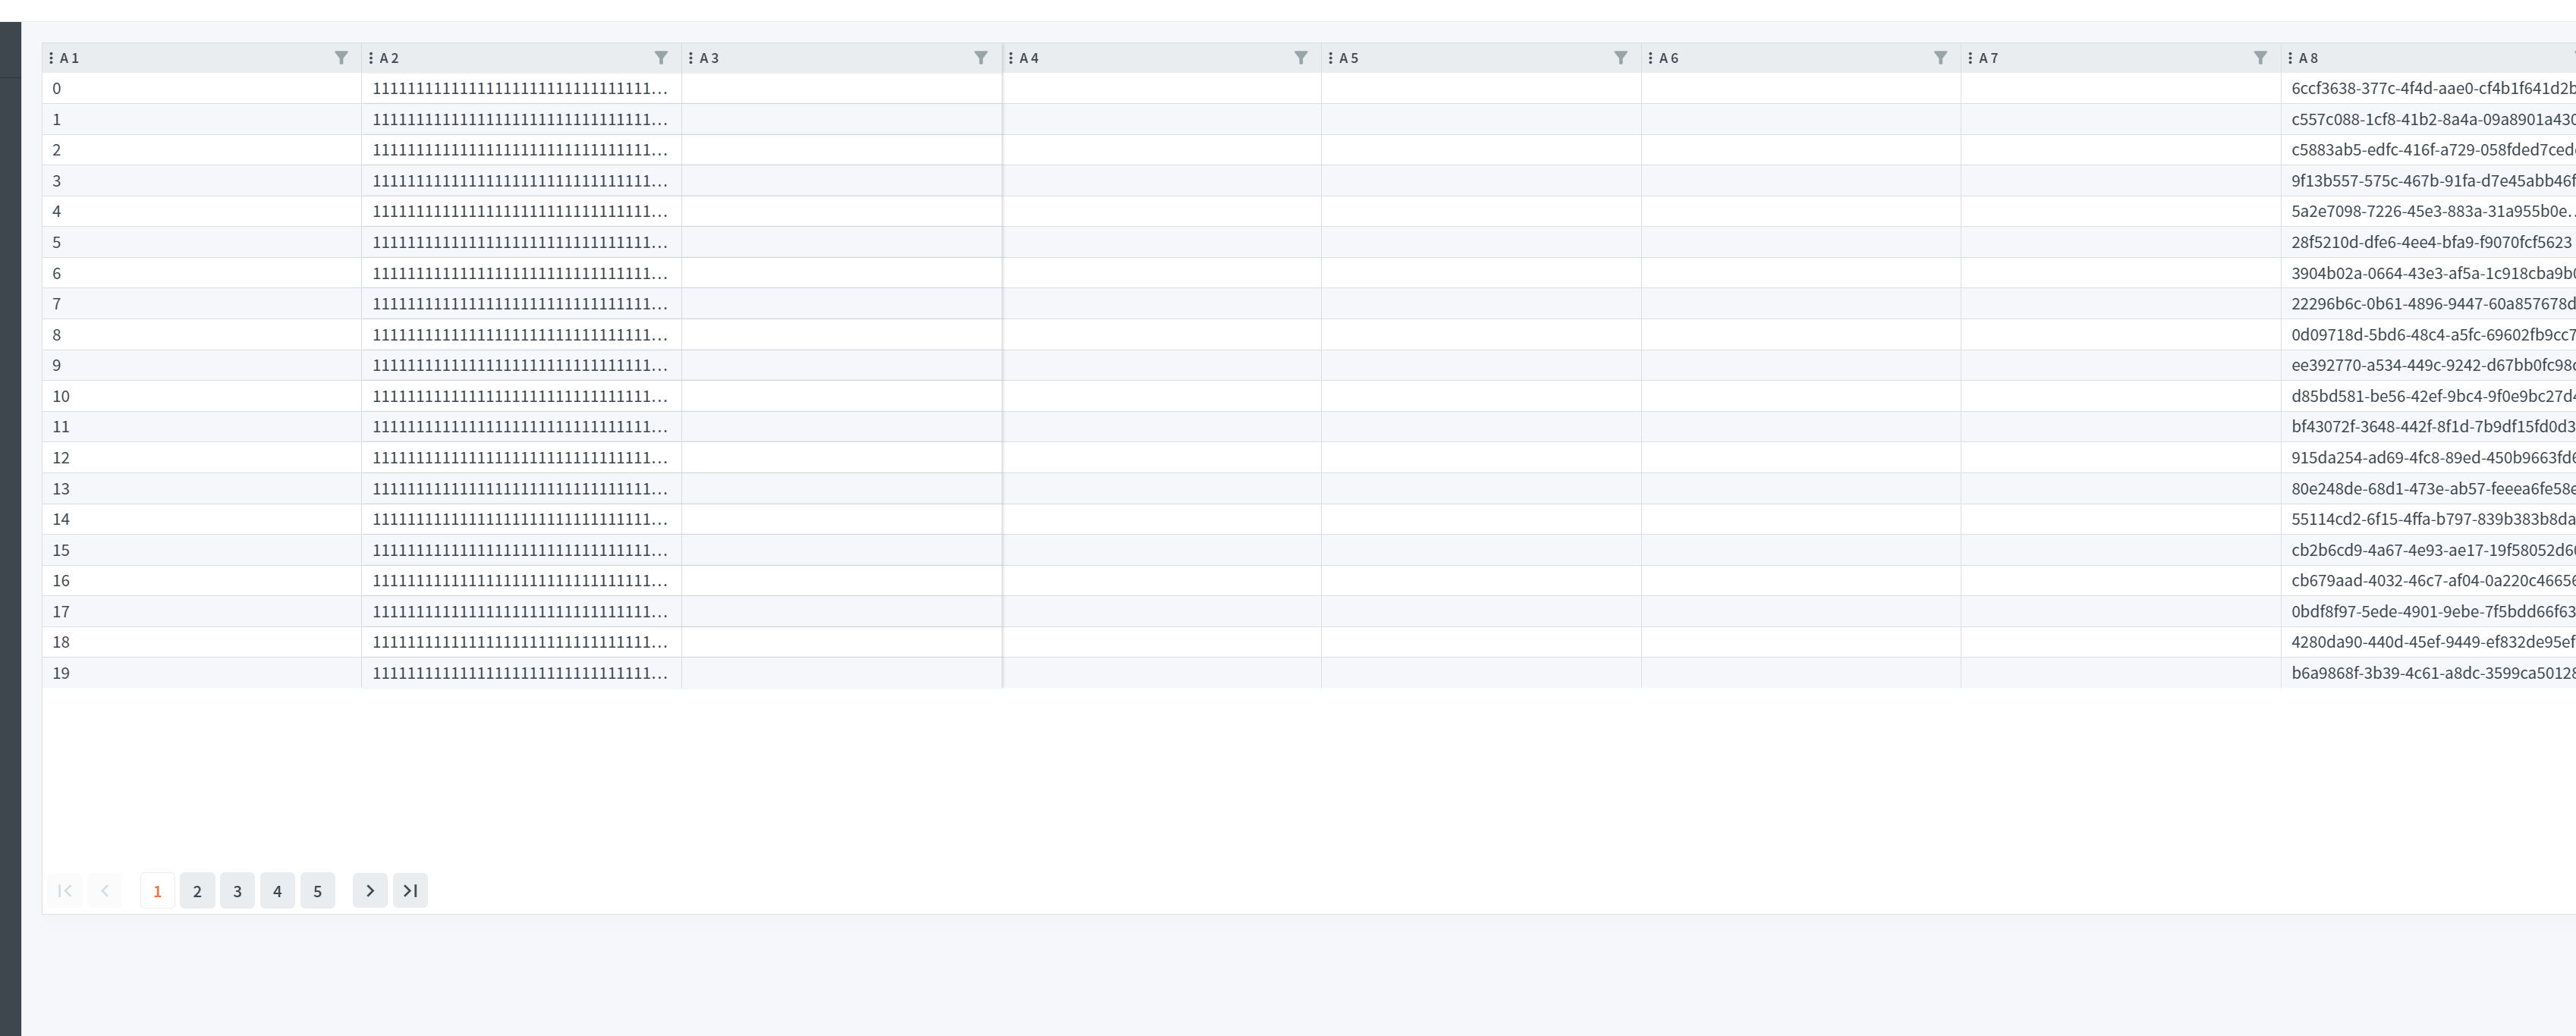Open column menu dots for A3
The image size is (2576, 1036).
tap(691, 58)
